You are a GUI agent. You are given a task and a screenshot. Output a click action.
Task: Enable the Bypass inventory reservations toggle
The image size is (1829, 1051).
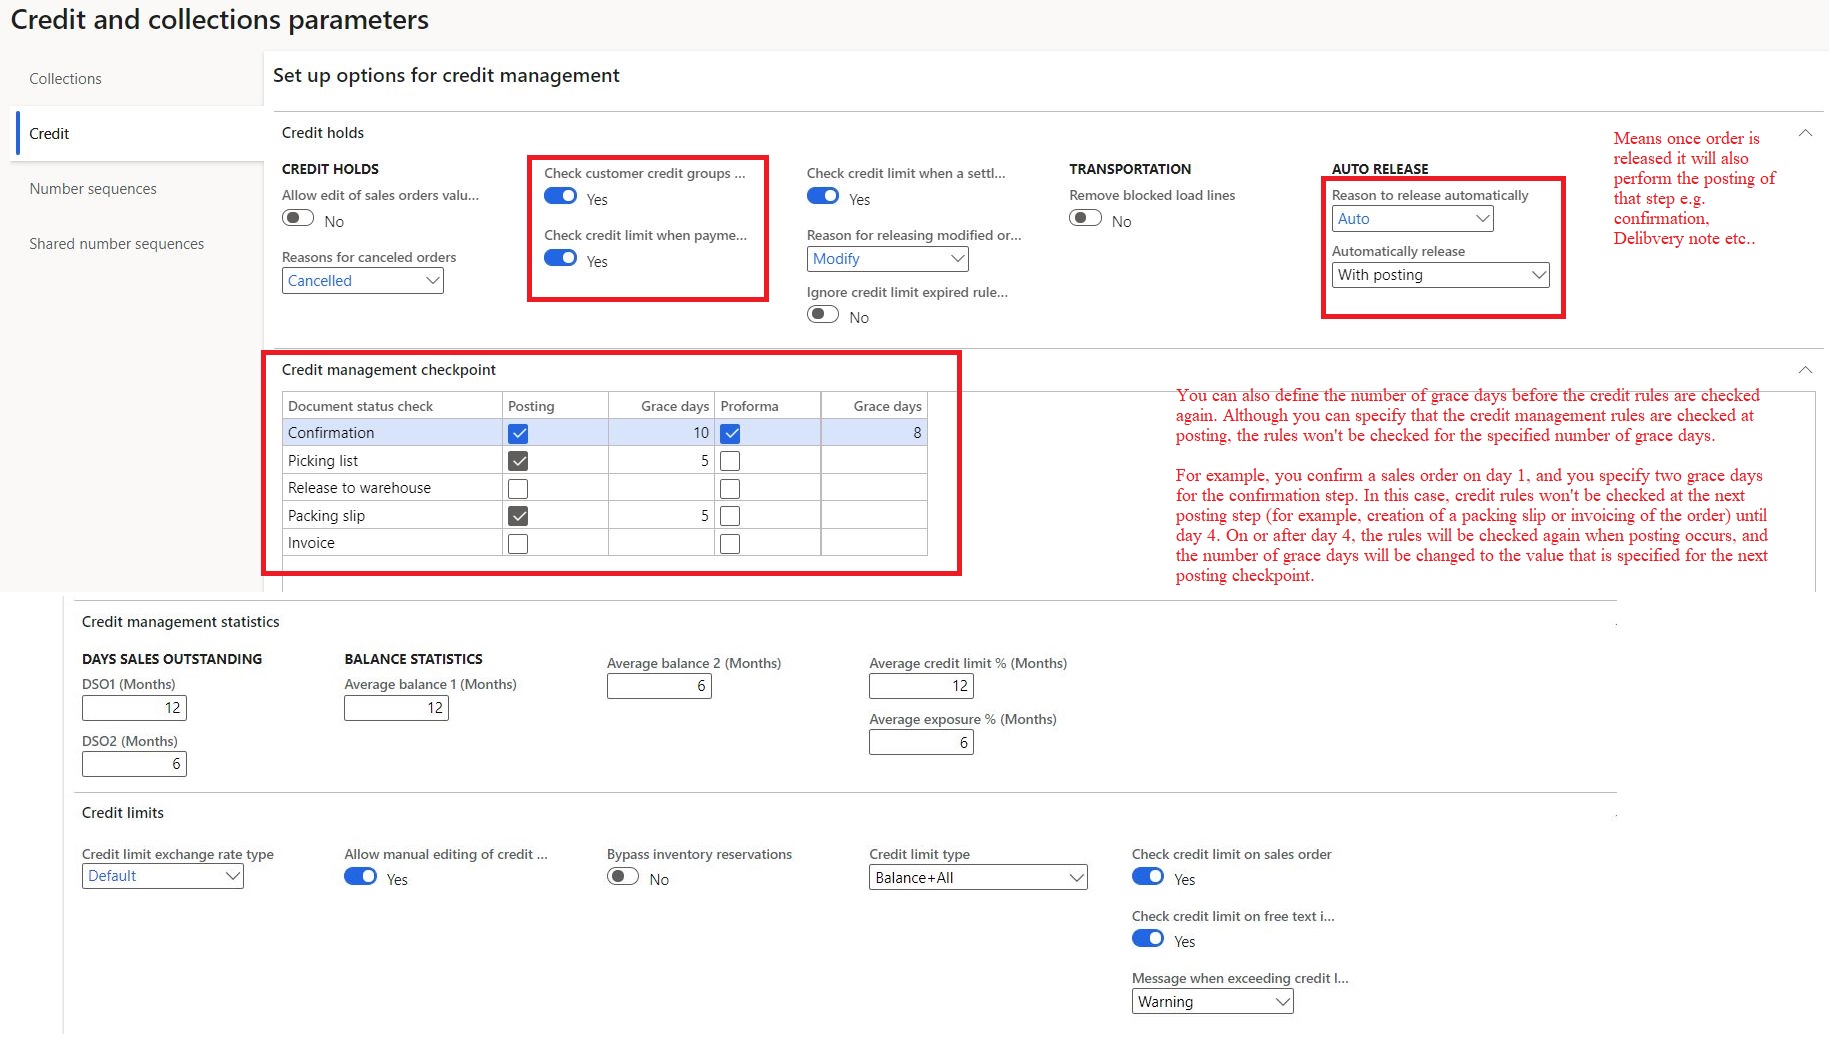click(622, 875)
